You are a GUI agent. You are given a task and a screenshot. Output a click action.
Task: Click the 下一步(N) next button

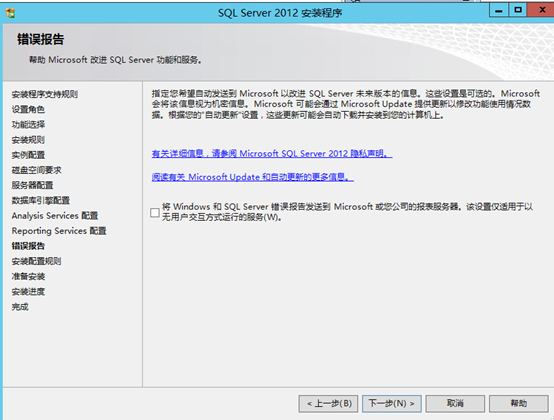[391, 403]
